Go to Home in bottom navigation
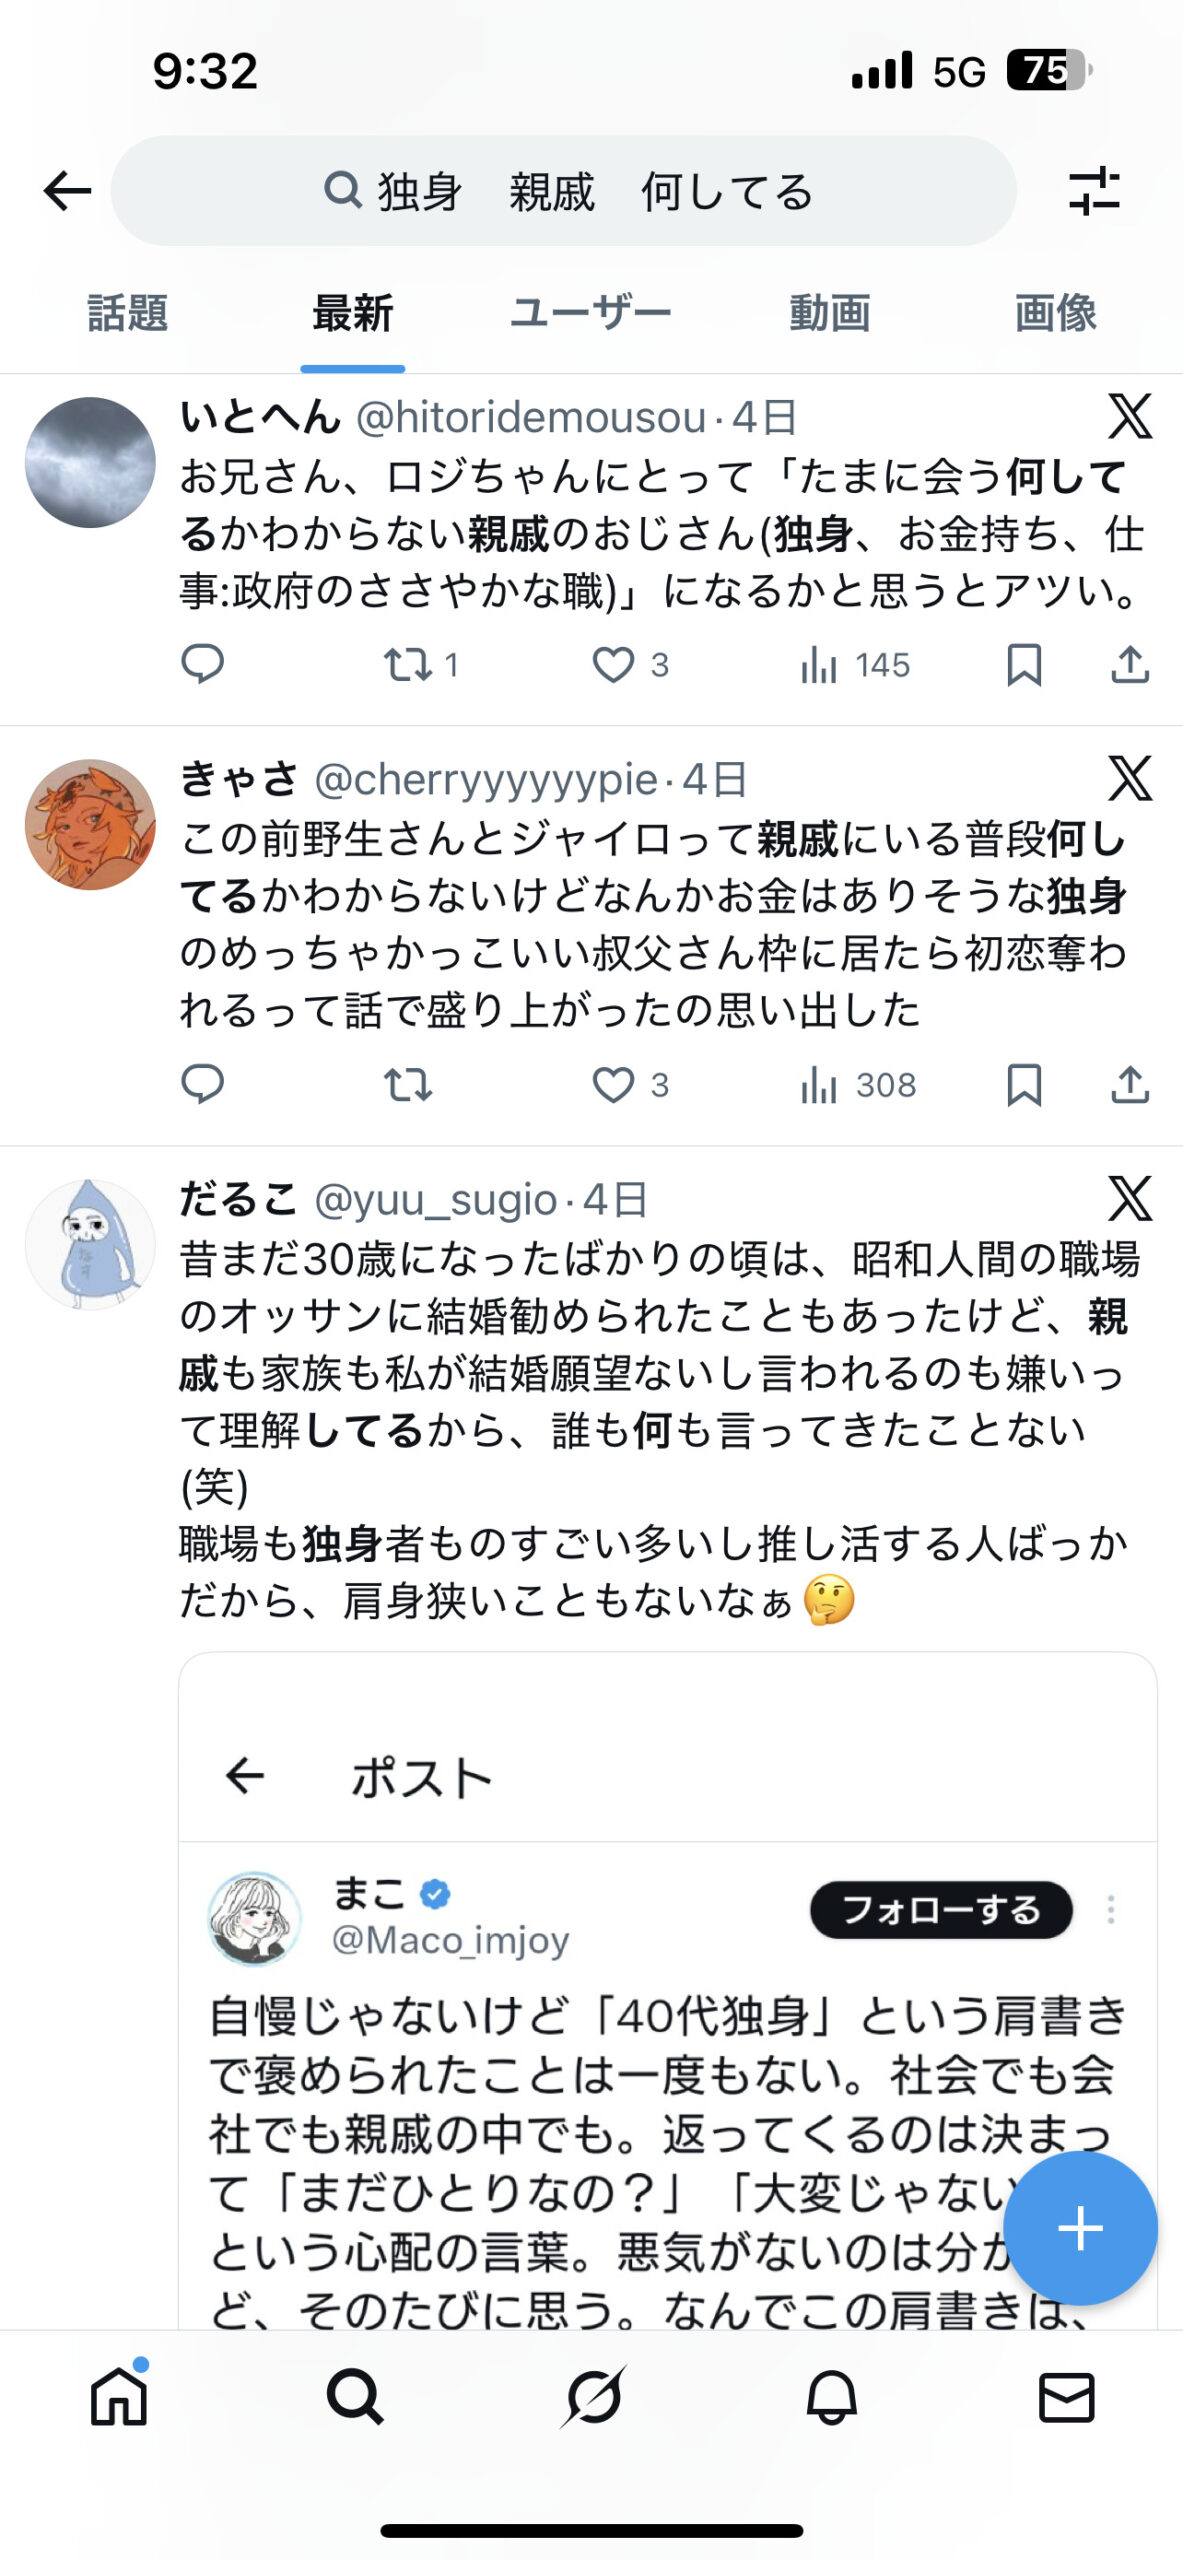The height and width of the screenshot is (2560, 1183). point(119,2397)
